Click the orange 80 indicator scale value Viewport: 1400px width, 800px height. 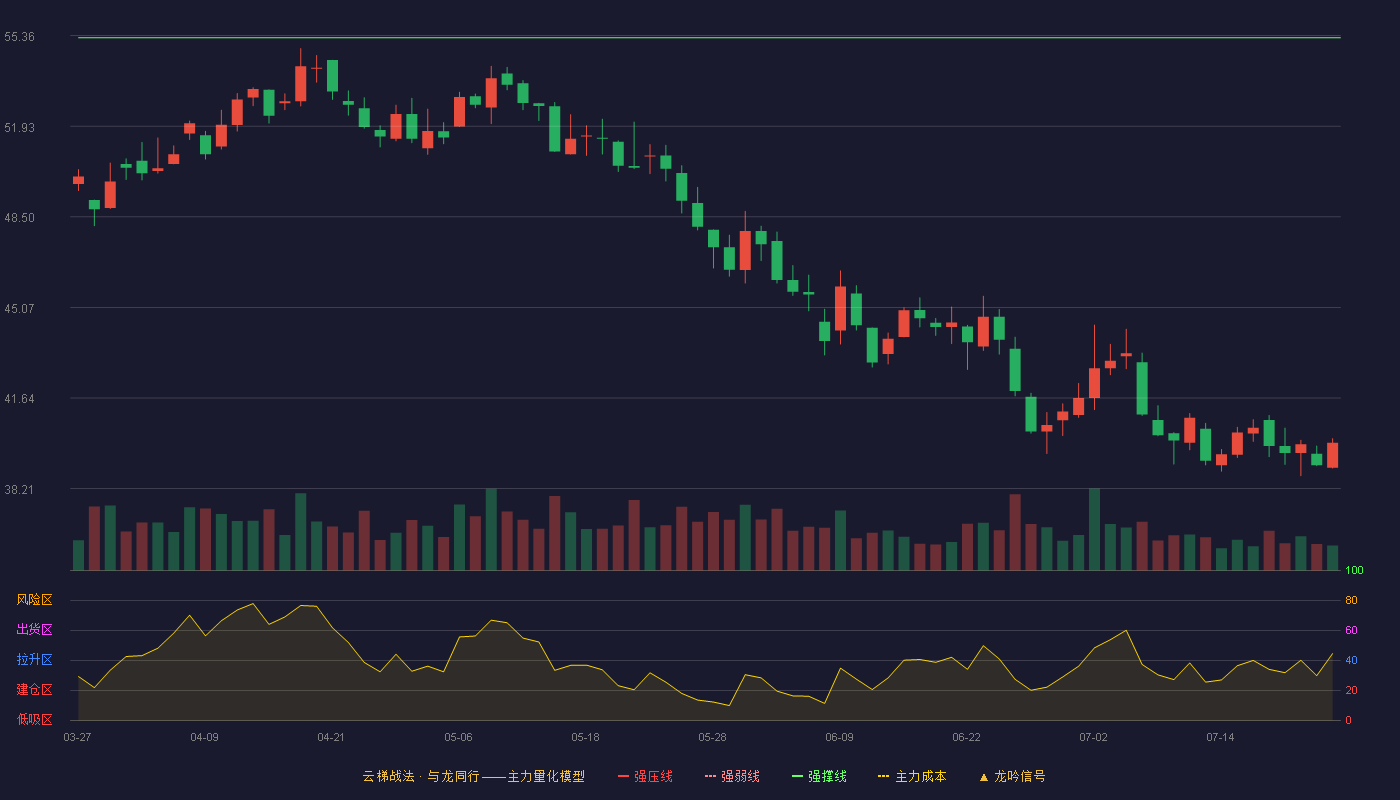[x=1351, y=601]
